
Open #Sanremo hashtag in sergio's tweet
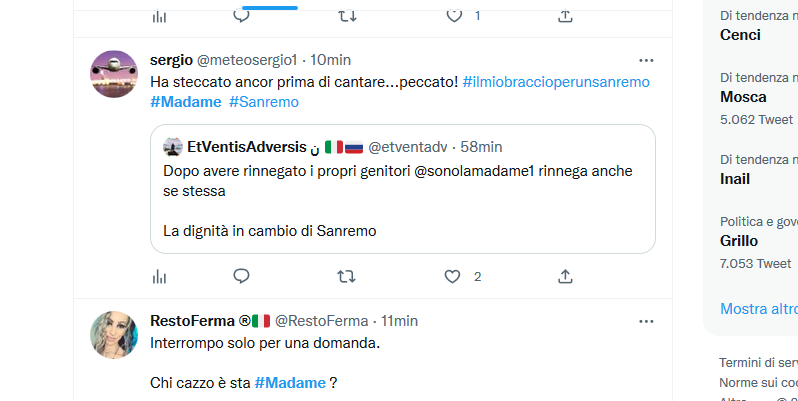(x=263, y=102)
